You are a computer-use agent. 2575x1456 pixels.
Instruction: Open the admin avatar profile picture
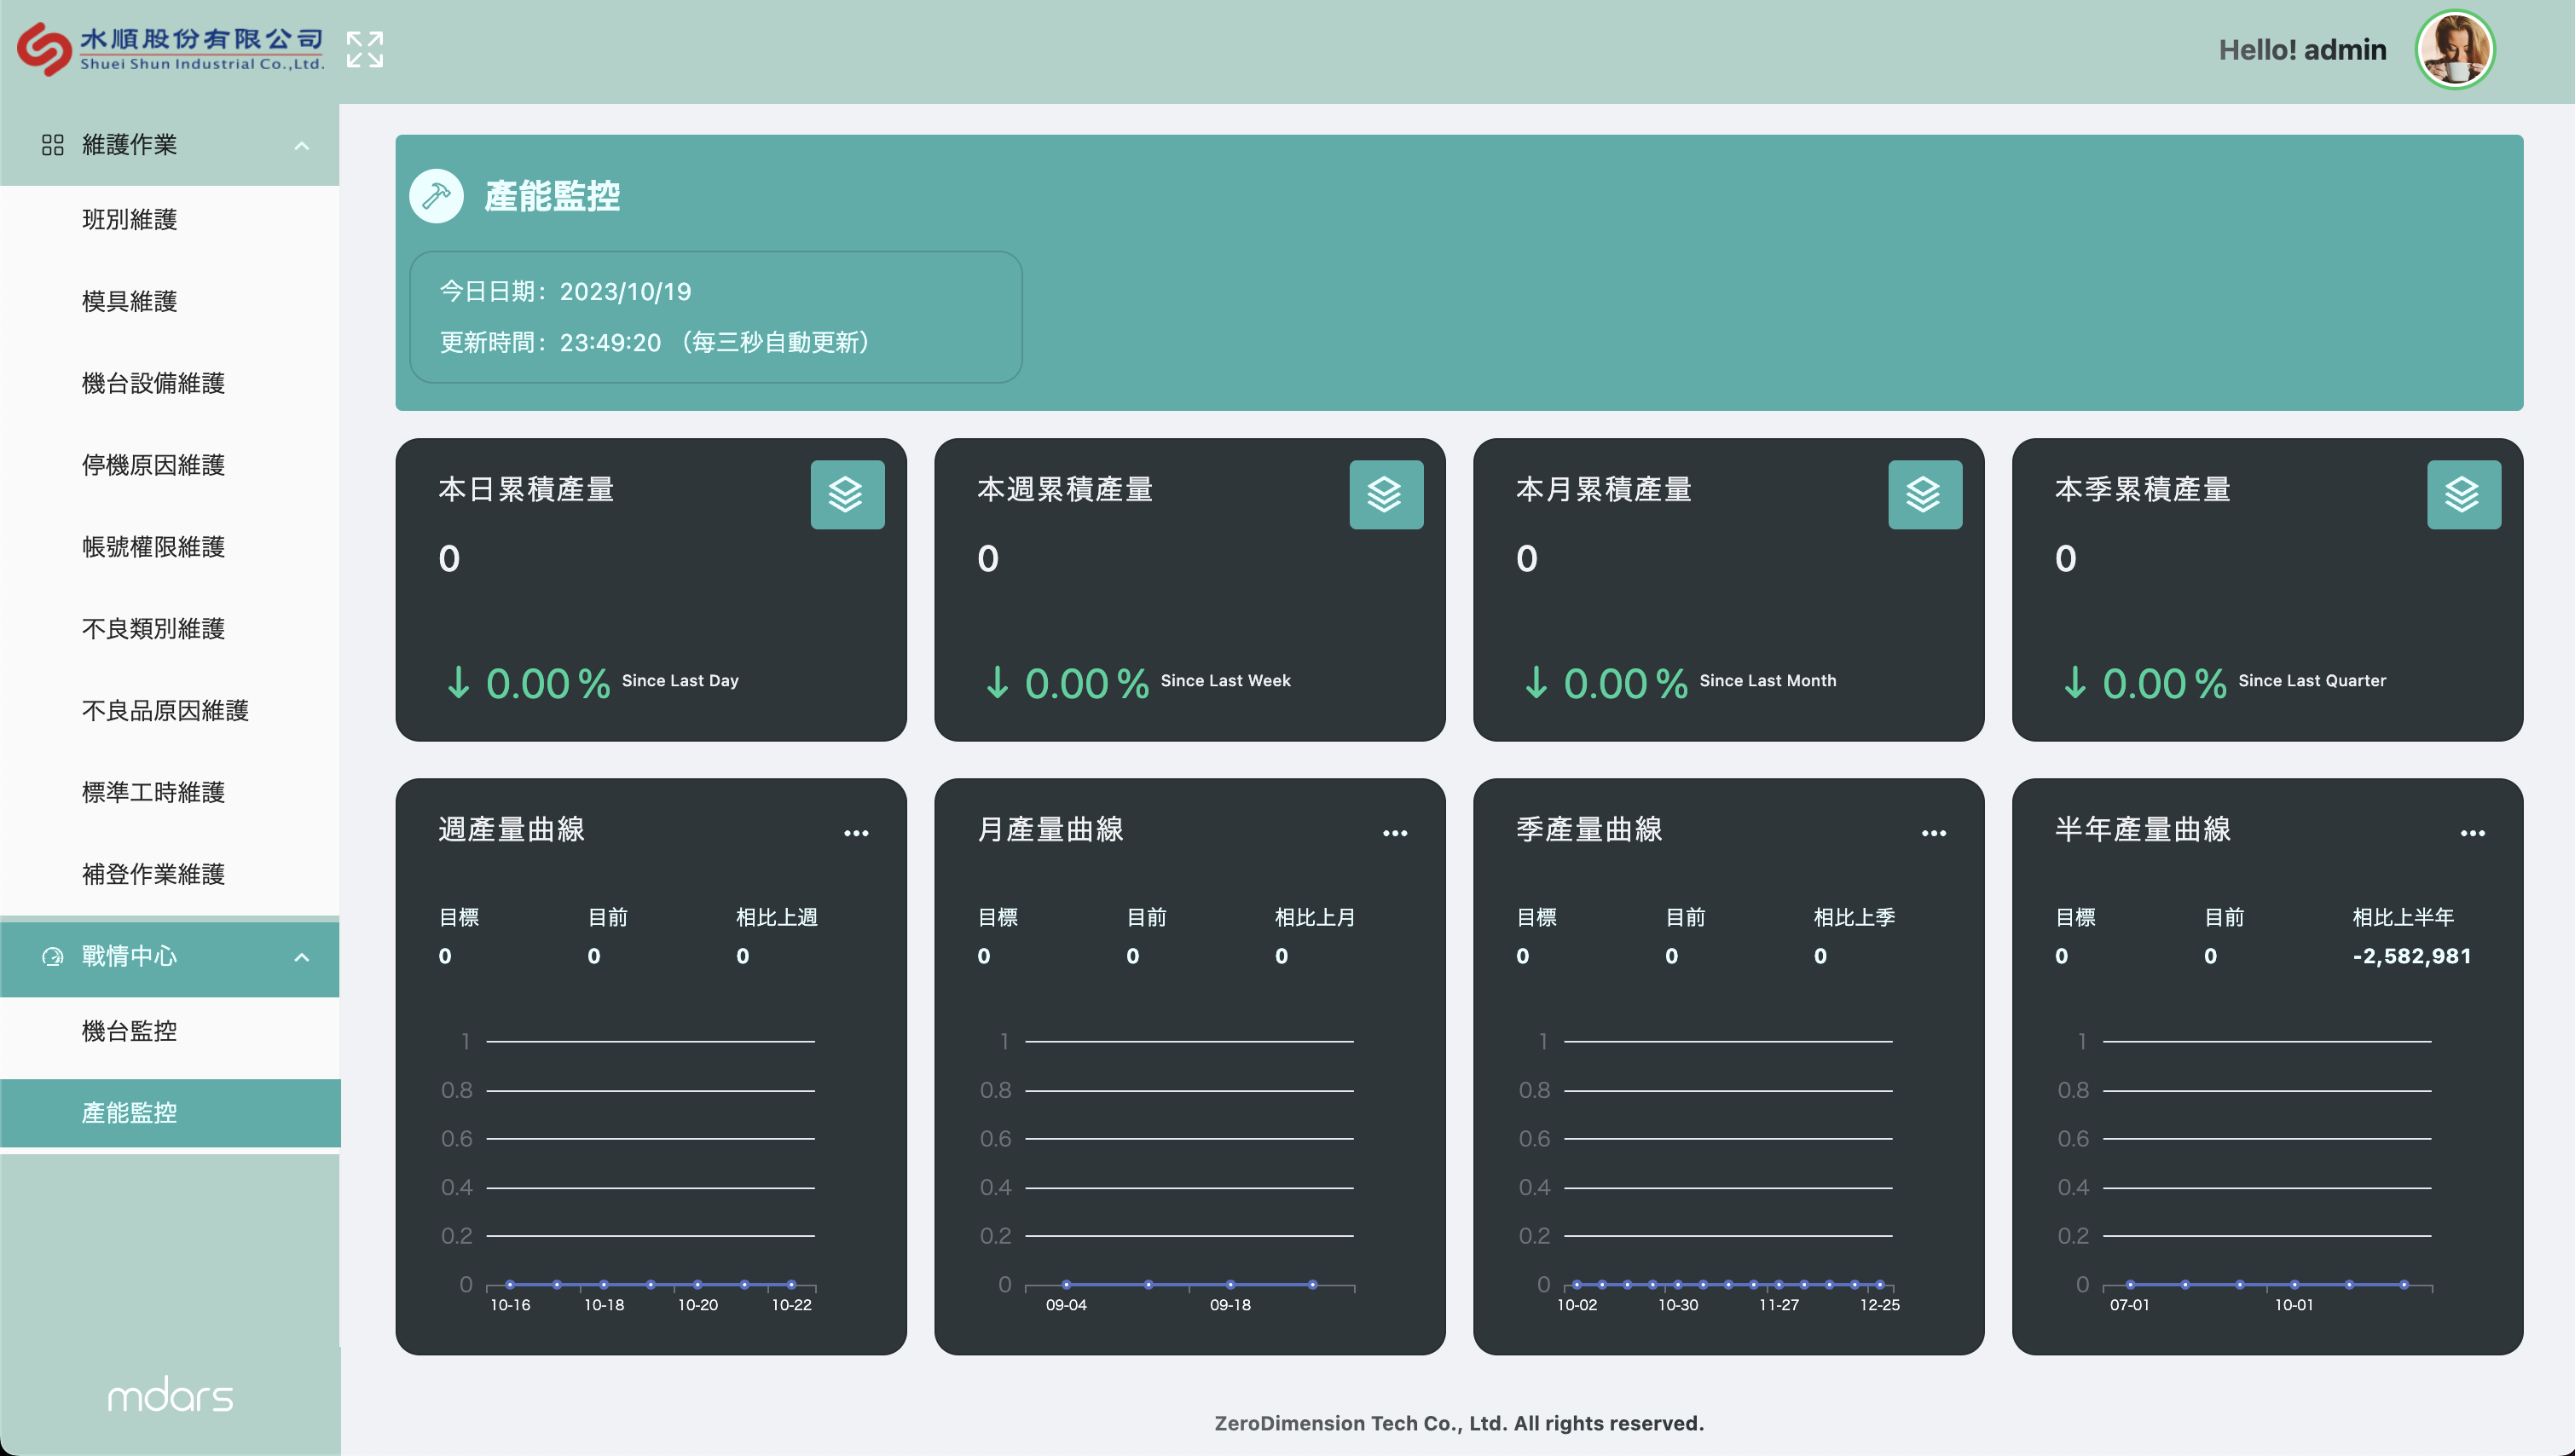[x=2454, y=49]
